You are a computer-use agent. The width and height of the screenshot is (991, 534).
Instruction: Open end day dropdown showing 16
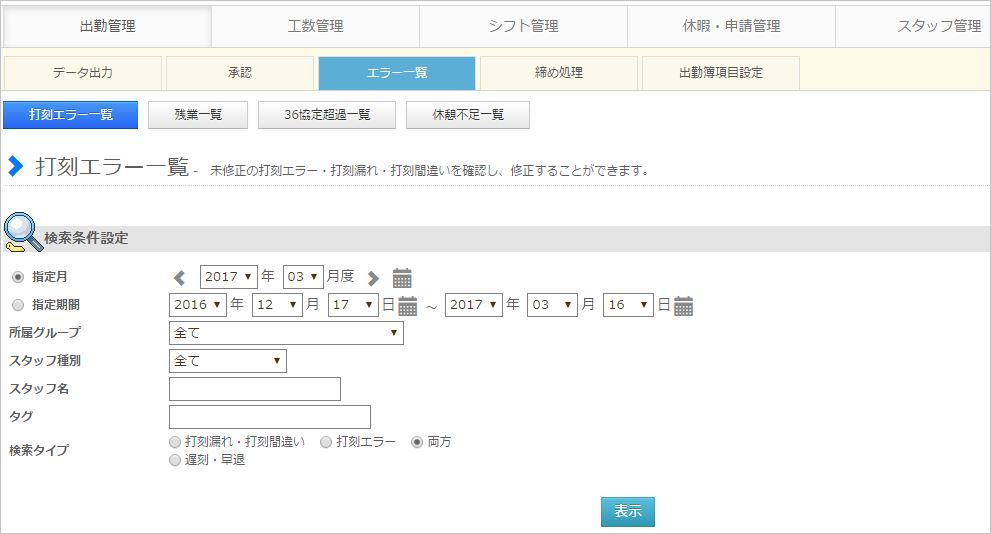coord(628,305)
